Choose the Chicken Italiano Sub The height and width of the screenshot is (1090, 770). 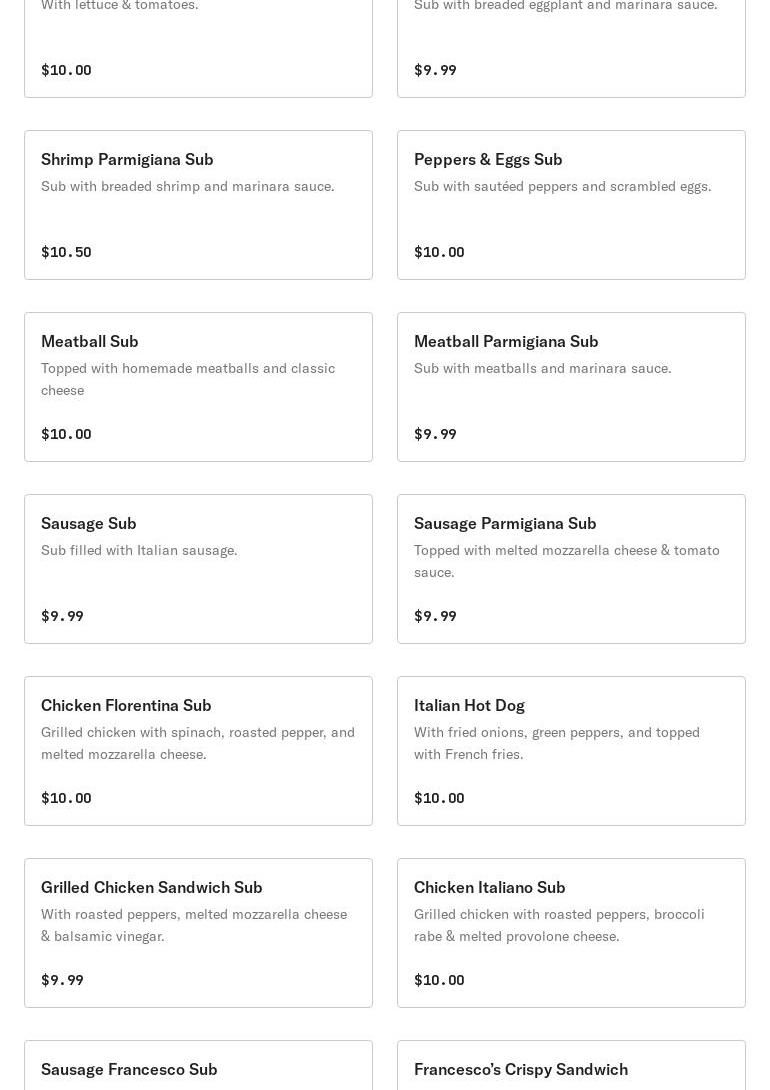pyautogui.click(x=571, y=934)
